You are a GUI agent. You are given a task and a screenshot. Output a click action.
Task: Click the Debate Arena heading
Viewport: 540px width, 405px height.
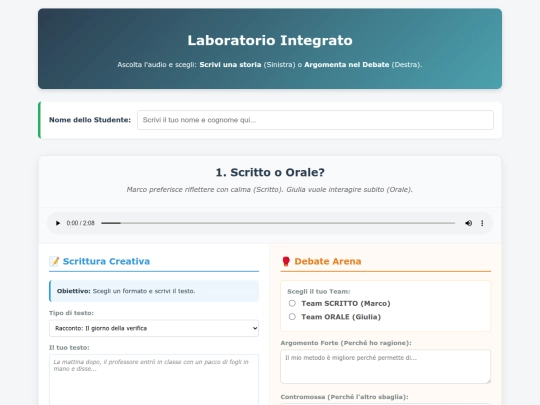pyautogui.click(x=328, y=261)
